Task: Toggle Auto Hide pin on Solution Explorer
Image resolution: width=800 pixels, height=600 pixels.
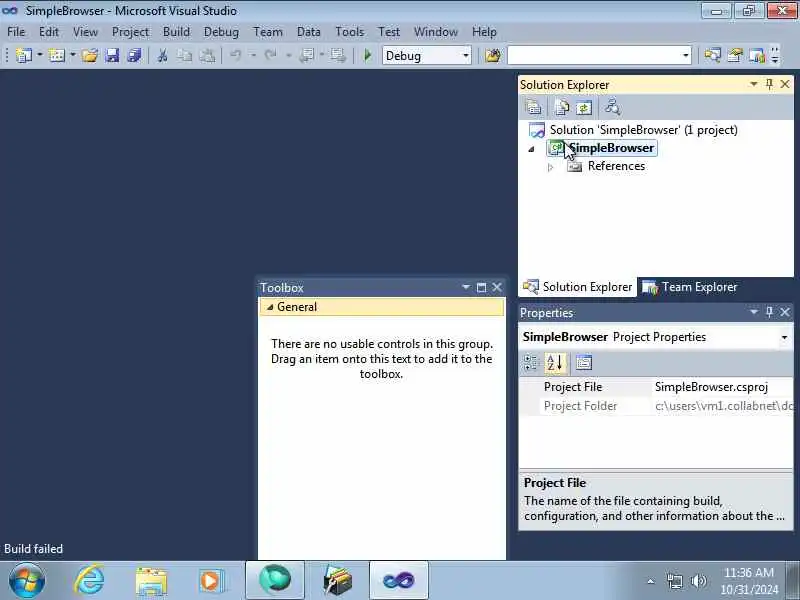Action: point(769,84)
